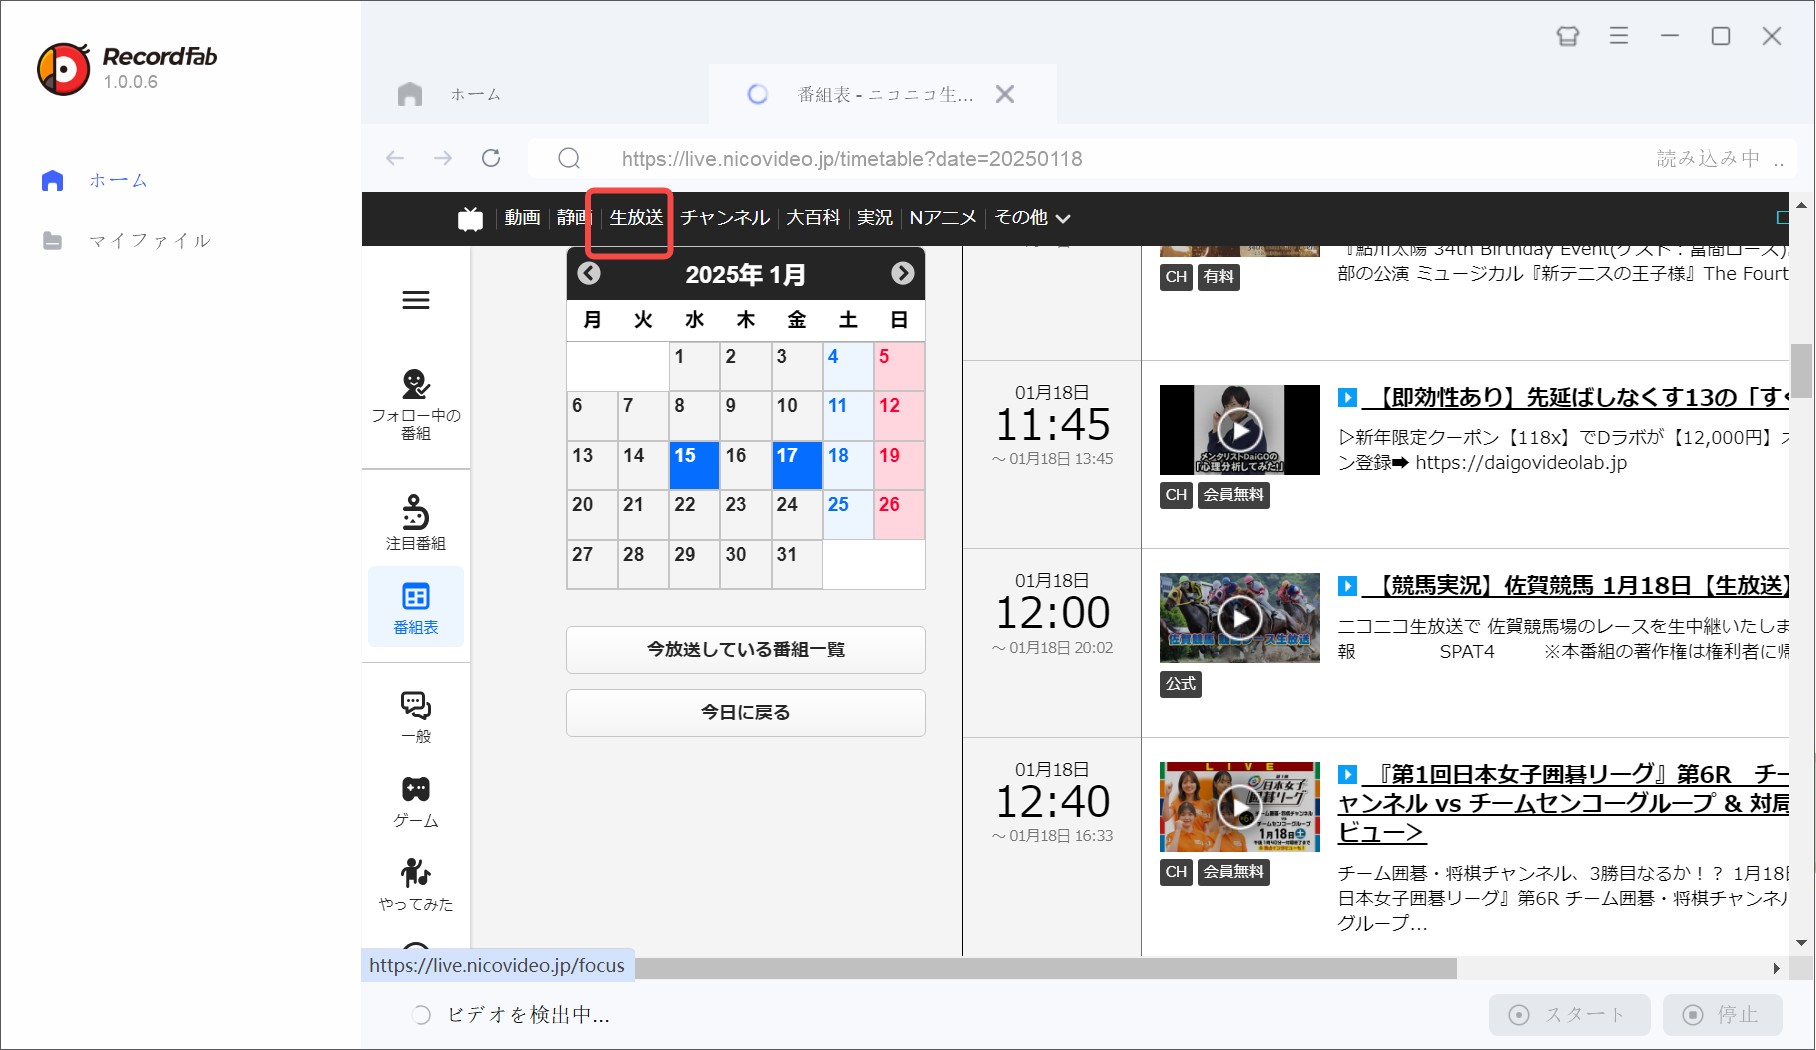Open 先延ばしなくす13の program link
Screen dimensions: 1816x1050
(1575, 397)
